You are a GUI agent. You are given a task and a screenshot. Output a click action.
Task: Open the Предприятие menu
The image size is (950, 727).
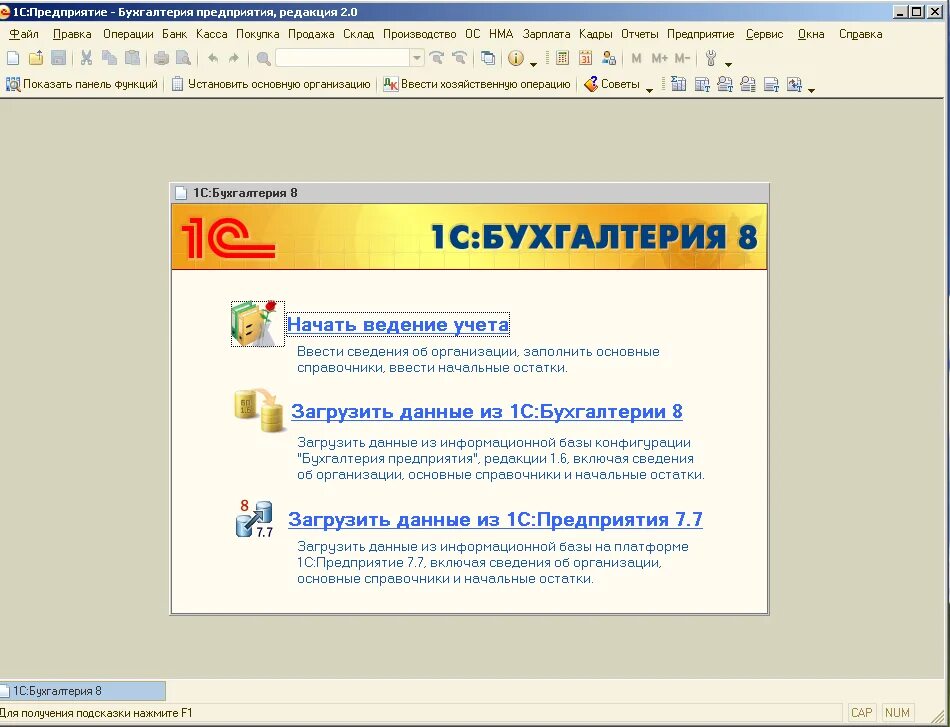[700, 34]
